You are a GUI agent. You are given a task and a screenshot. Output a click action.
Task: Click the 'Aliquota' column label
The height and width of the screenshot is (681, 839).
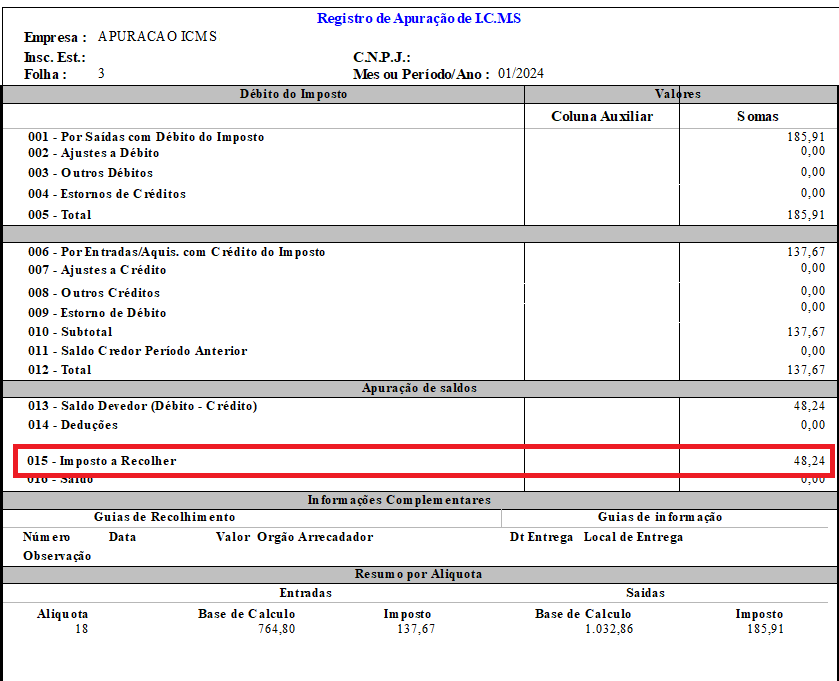pyautogui.click(x=62, y=614)
